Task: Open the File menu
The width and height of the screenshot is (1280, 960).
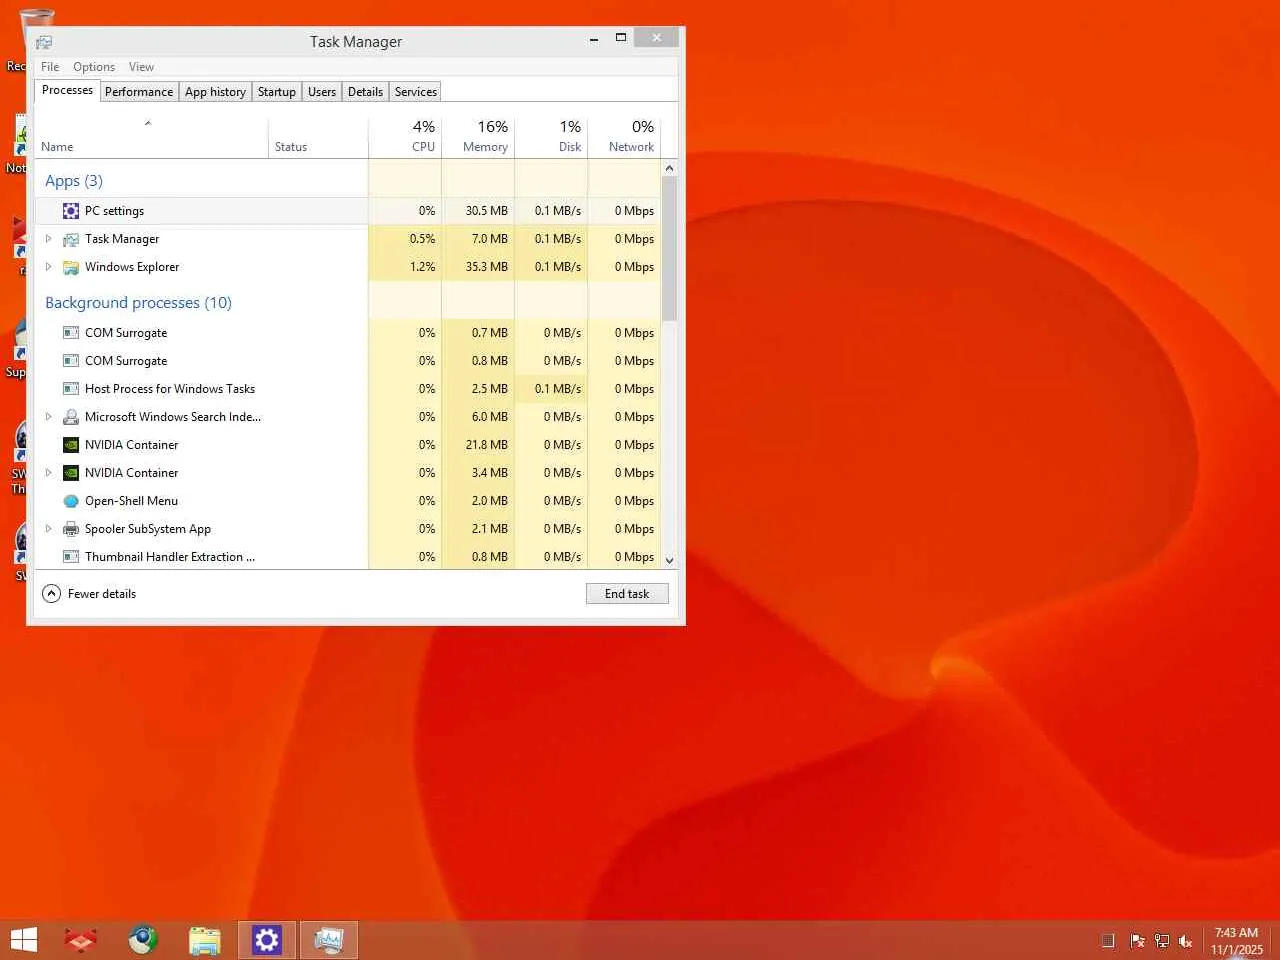Action: click(x=50, y=67)
